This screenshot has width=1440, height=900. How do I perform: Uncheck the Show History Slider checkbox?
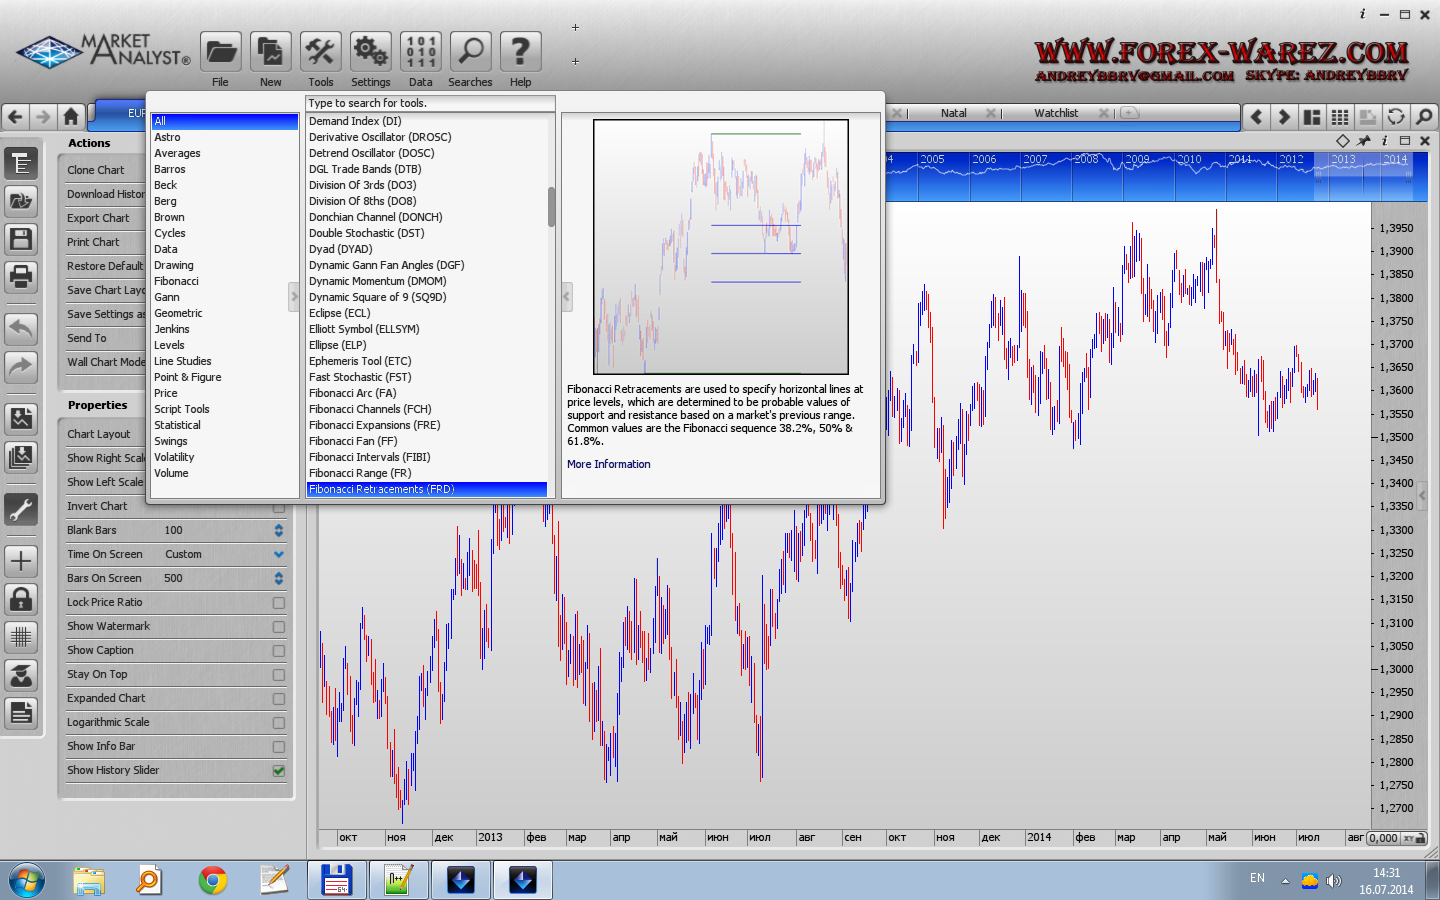(x=279, y=771)
